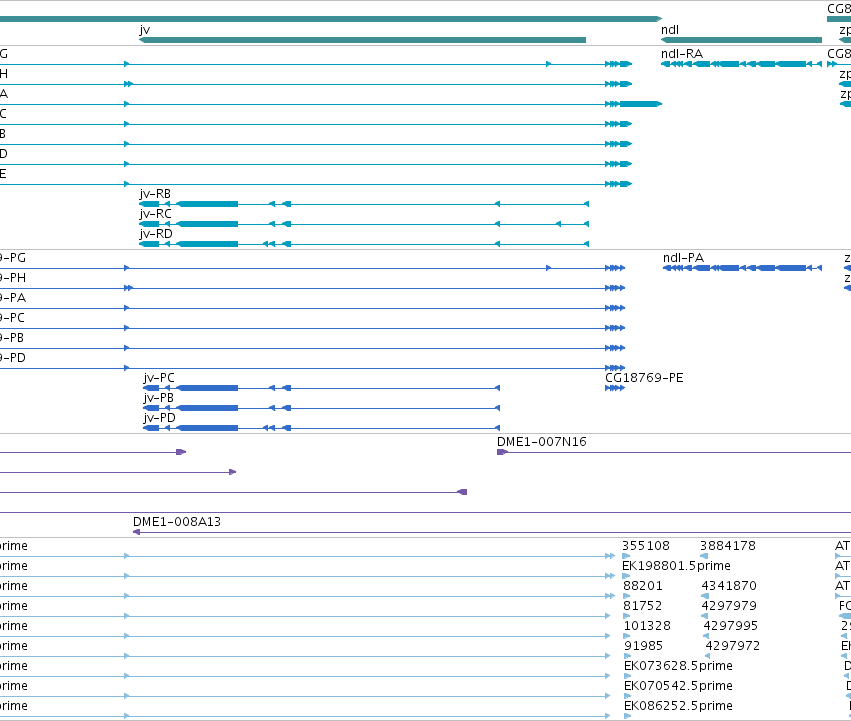This screenshot has height=721, width=851.
Task: Click the 81752 EST label
Action: (643, 606)
